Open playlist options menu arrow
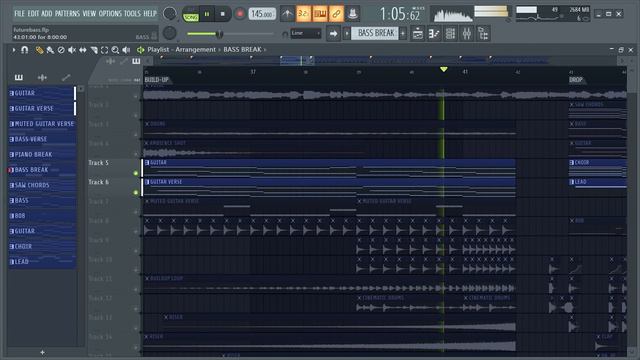The height and width of the screenshot is (360, 640). [13, 50]
